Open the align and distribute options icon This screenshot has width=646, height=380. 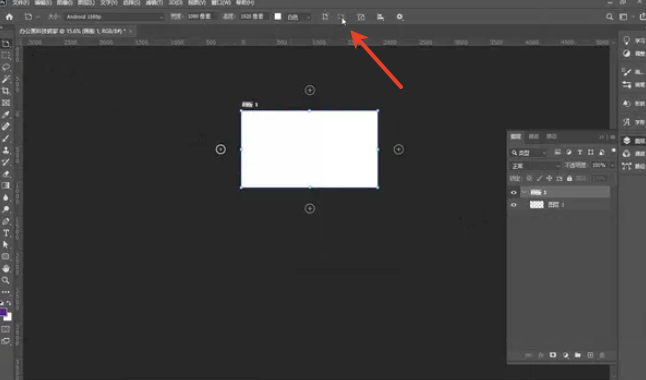coord(380,17)
